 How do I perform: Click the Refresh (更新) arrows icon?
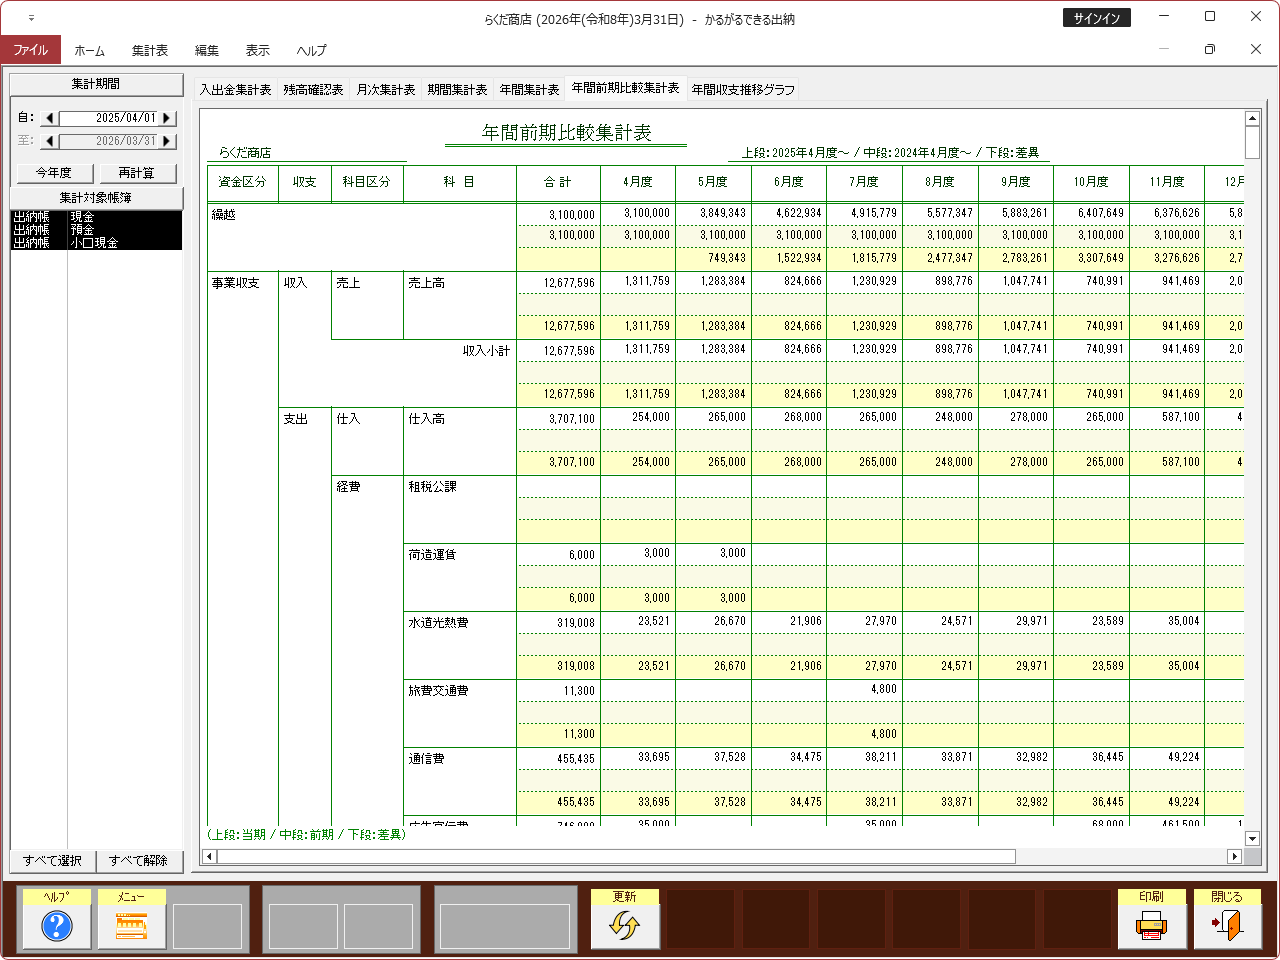(624, 927)
